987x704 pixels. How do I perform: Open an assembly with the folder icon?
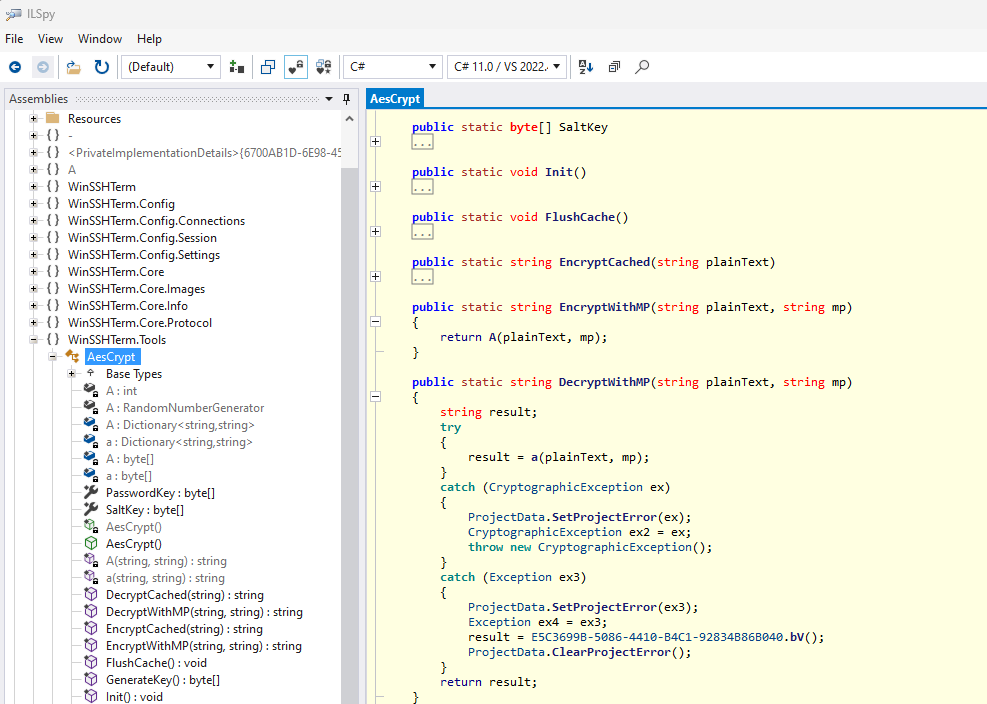[x=74, y=67]
